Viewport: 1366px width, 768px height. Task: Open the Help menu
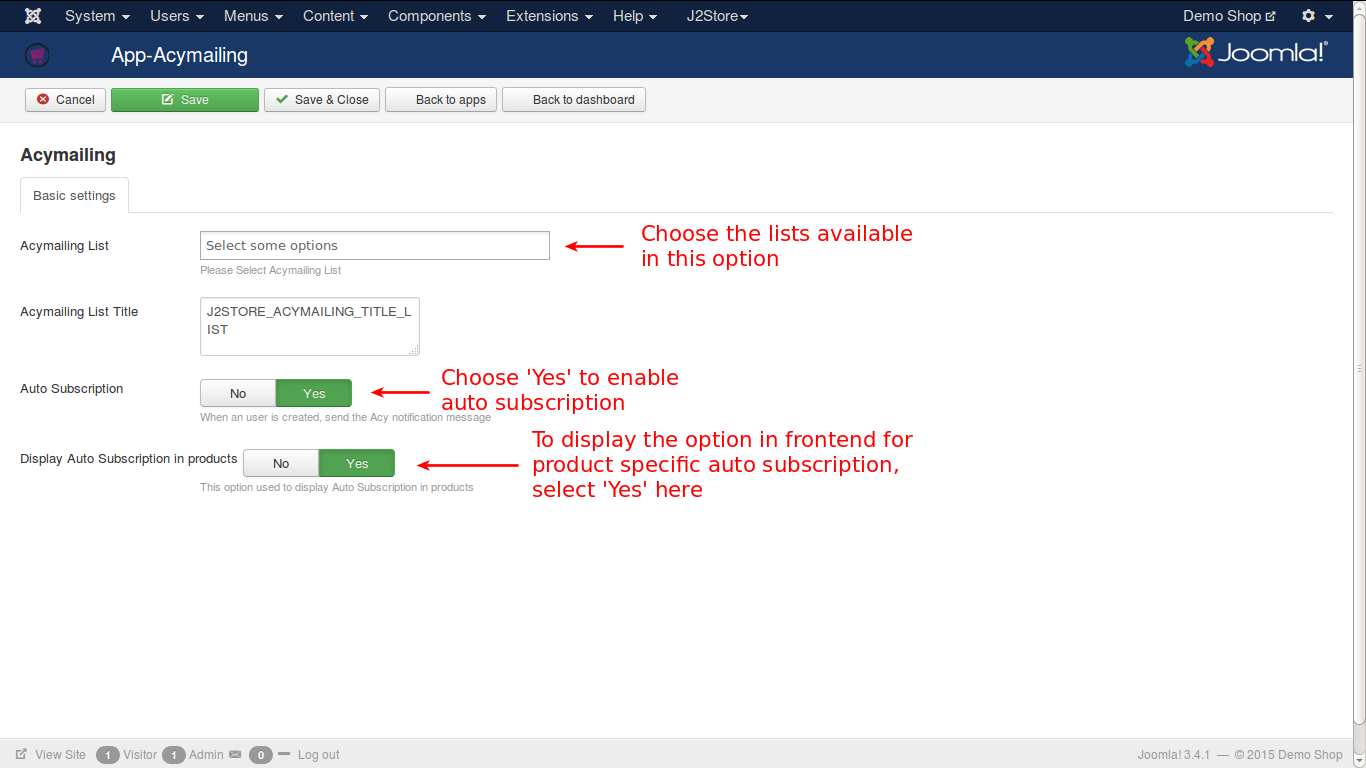point(635,16)
